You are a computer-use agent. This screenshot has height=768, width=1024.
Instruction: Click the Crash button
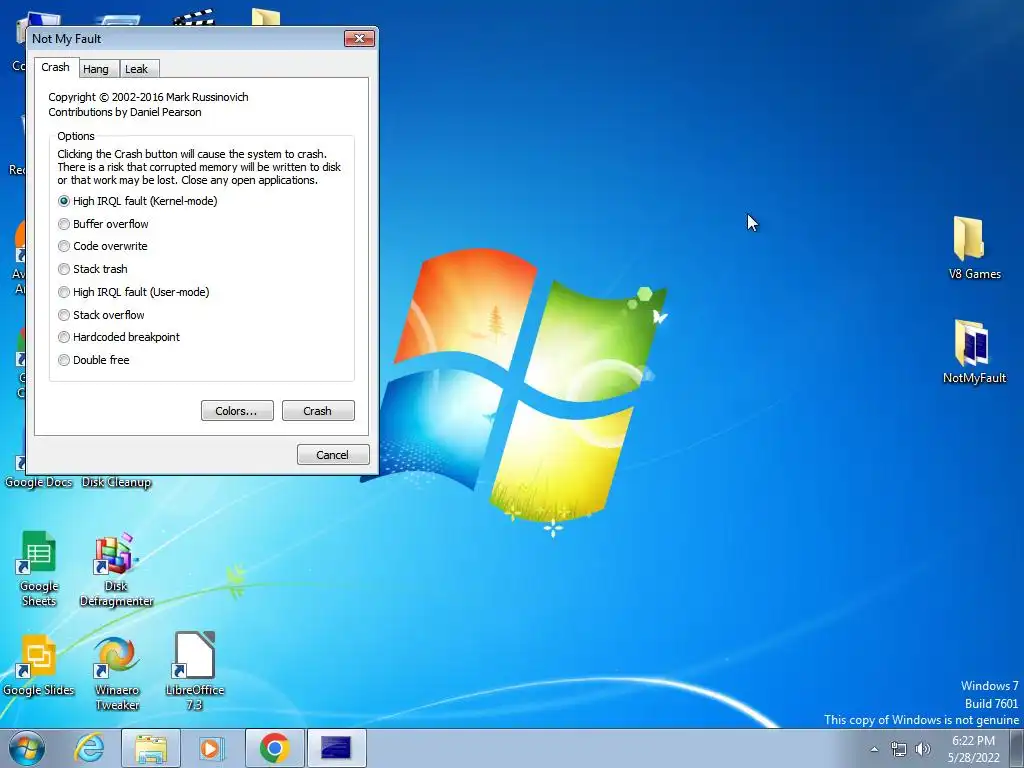point(318,411)
